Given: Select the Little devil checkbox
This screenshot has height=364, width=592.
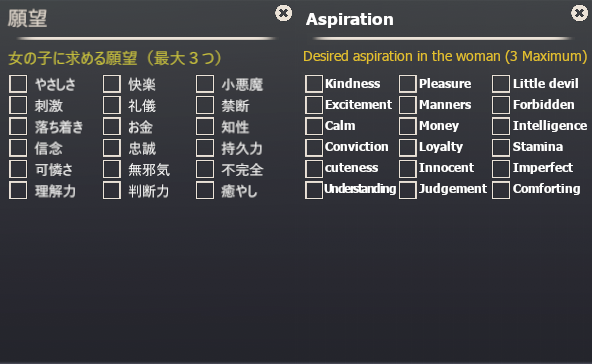Looking at the screenshot, I should click(x=501, y=84).
